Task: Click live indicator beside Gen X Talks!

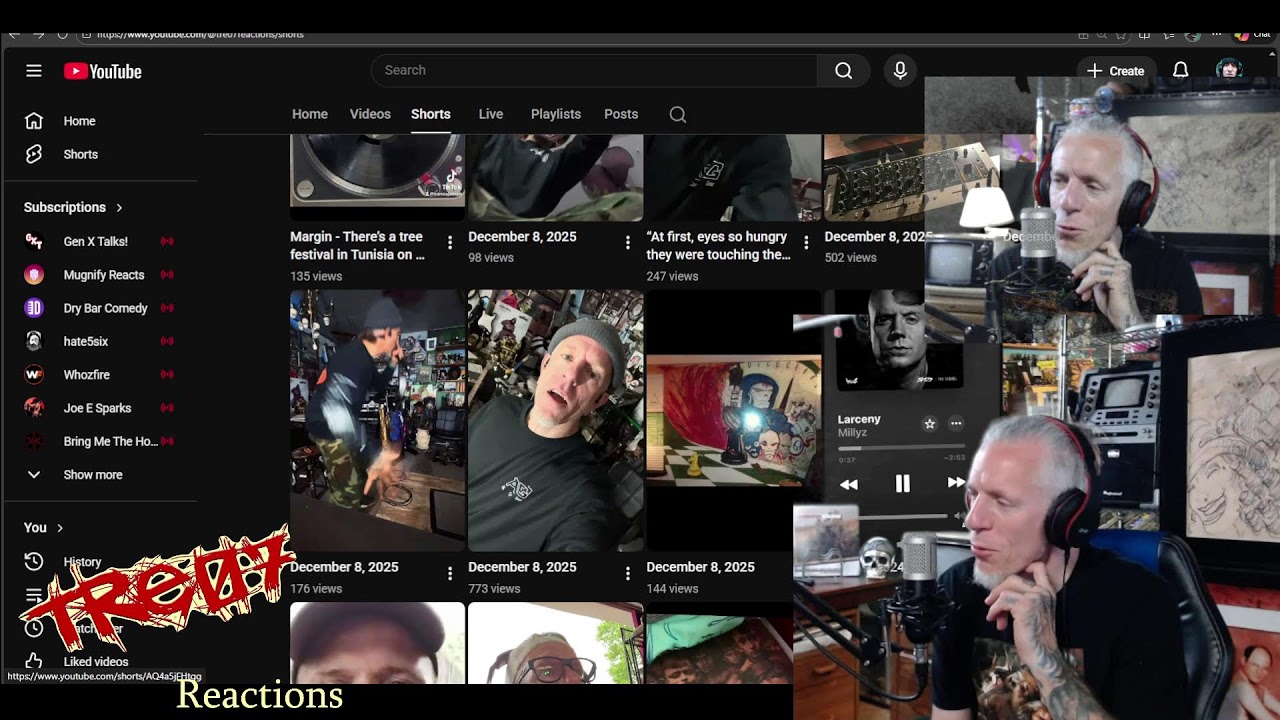Action: 167,241
